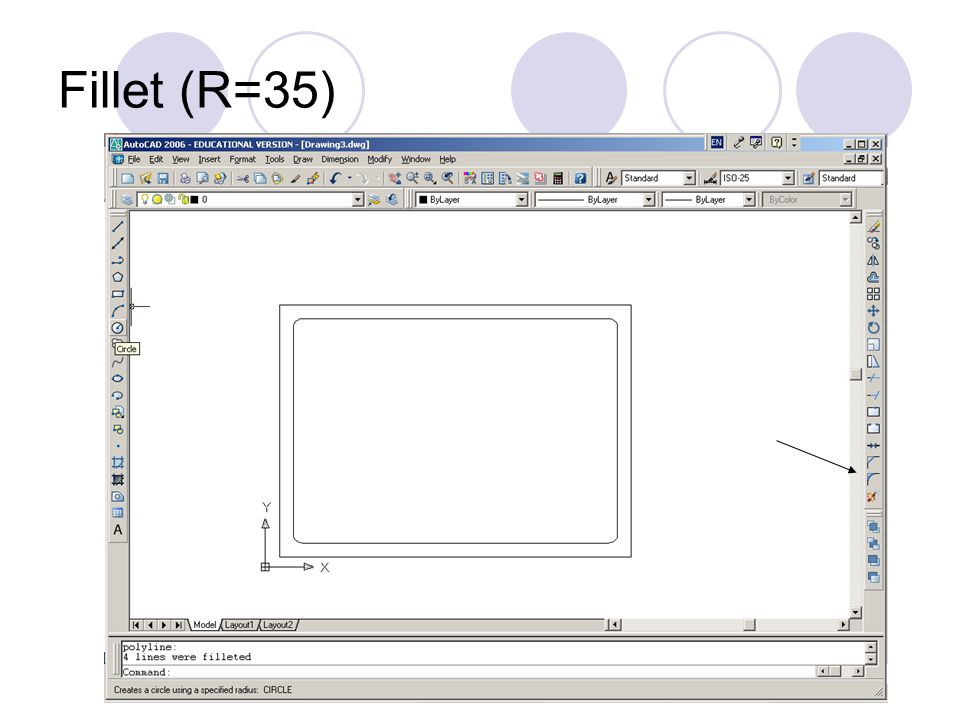Select the Arc tool
The height and width of the screenshot is (720, 960).
coord(118,311)
